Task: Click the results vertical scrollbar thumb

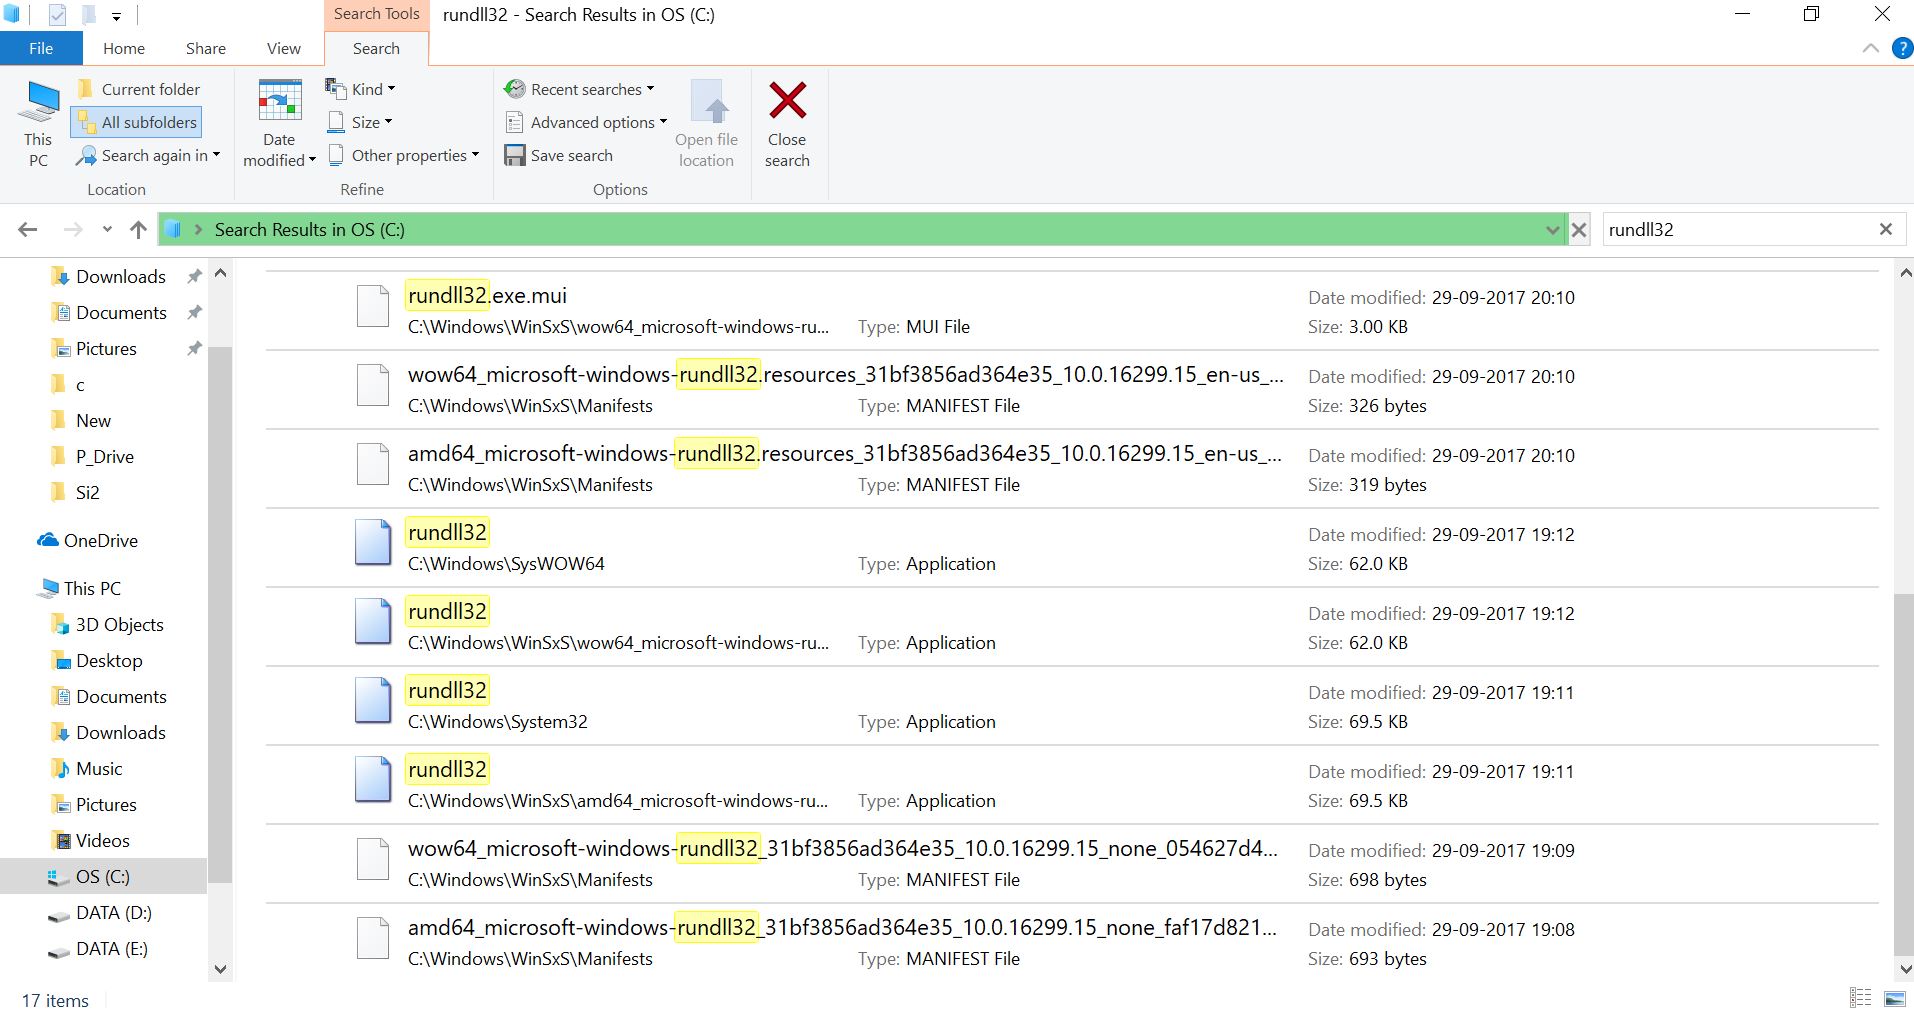Action: [x=1904, y=775]
